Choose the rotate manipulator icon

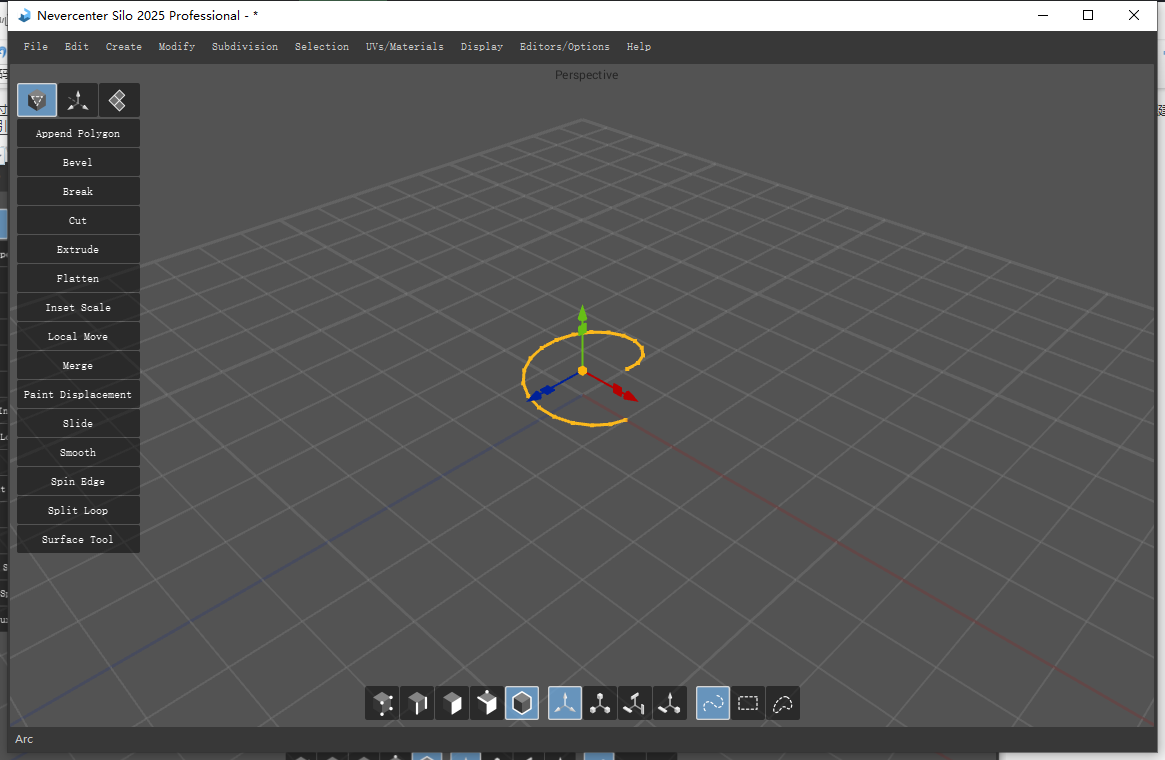click(635, 704)
